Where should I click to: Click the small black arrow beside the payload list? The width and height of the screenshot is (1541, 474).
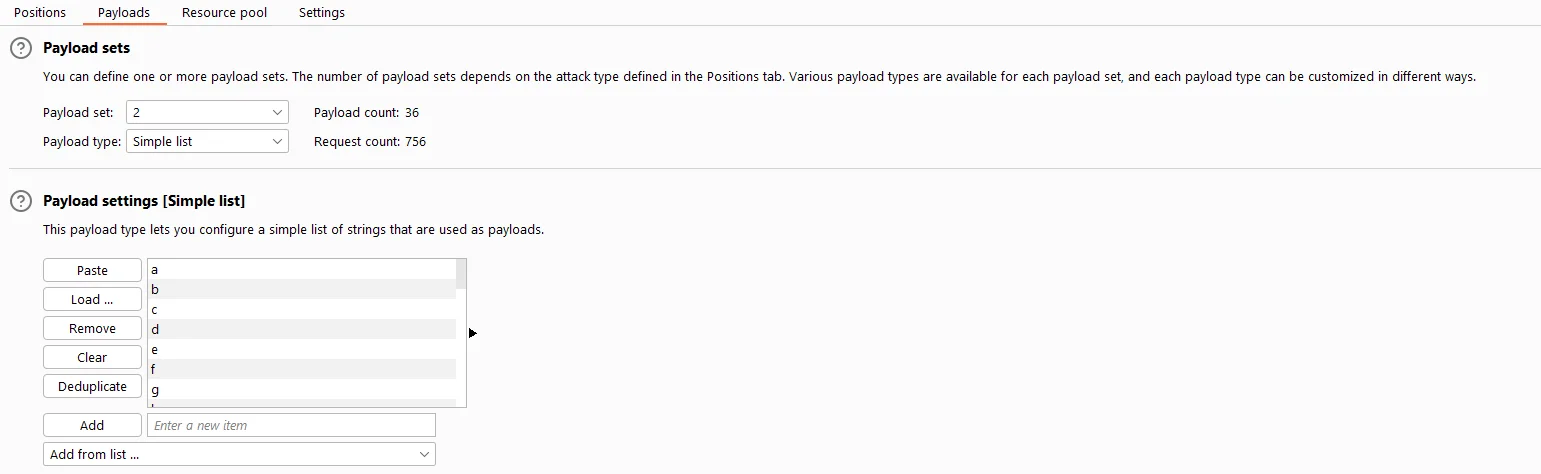(x=473, y=333)
